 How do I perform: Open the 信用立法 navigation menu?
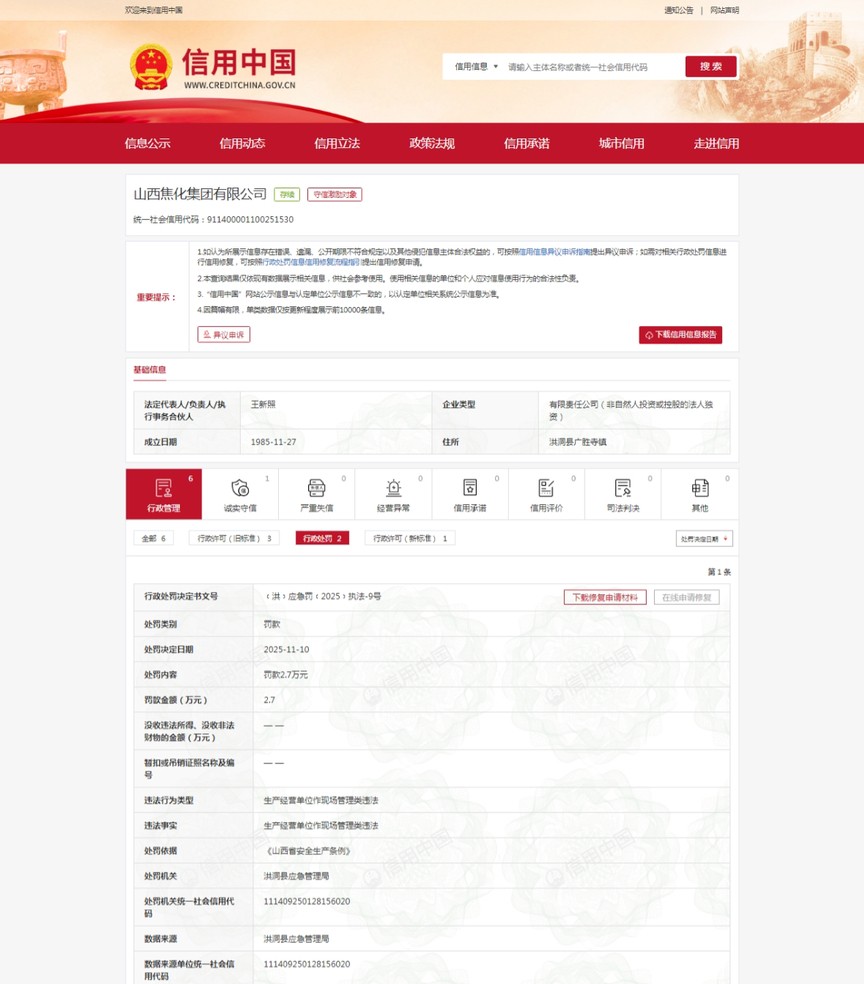[x=337, y=143]
